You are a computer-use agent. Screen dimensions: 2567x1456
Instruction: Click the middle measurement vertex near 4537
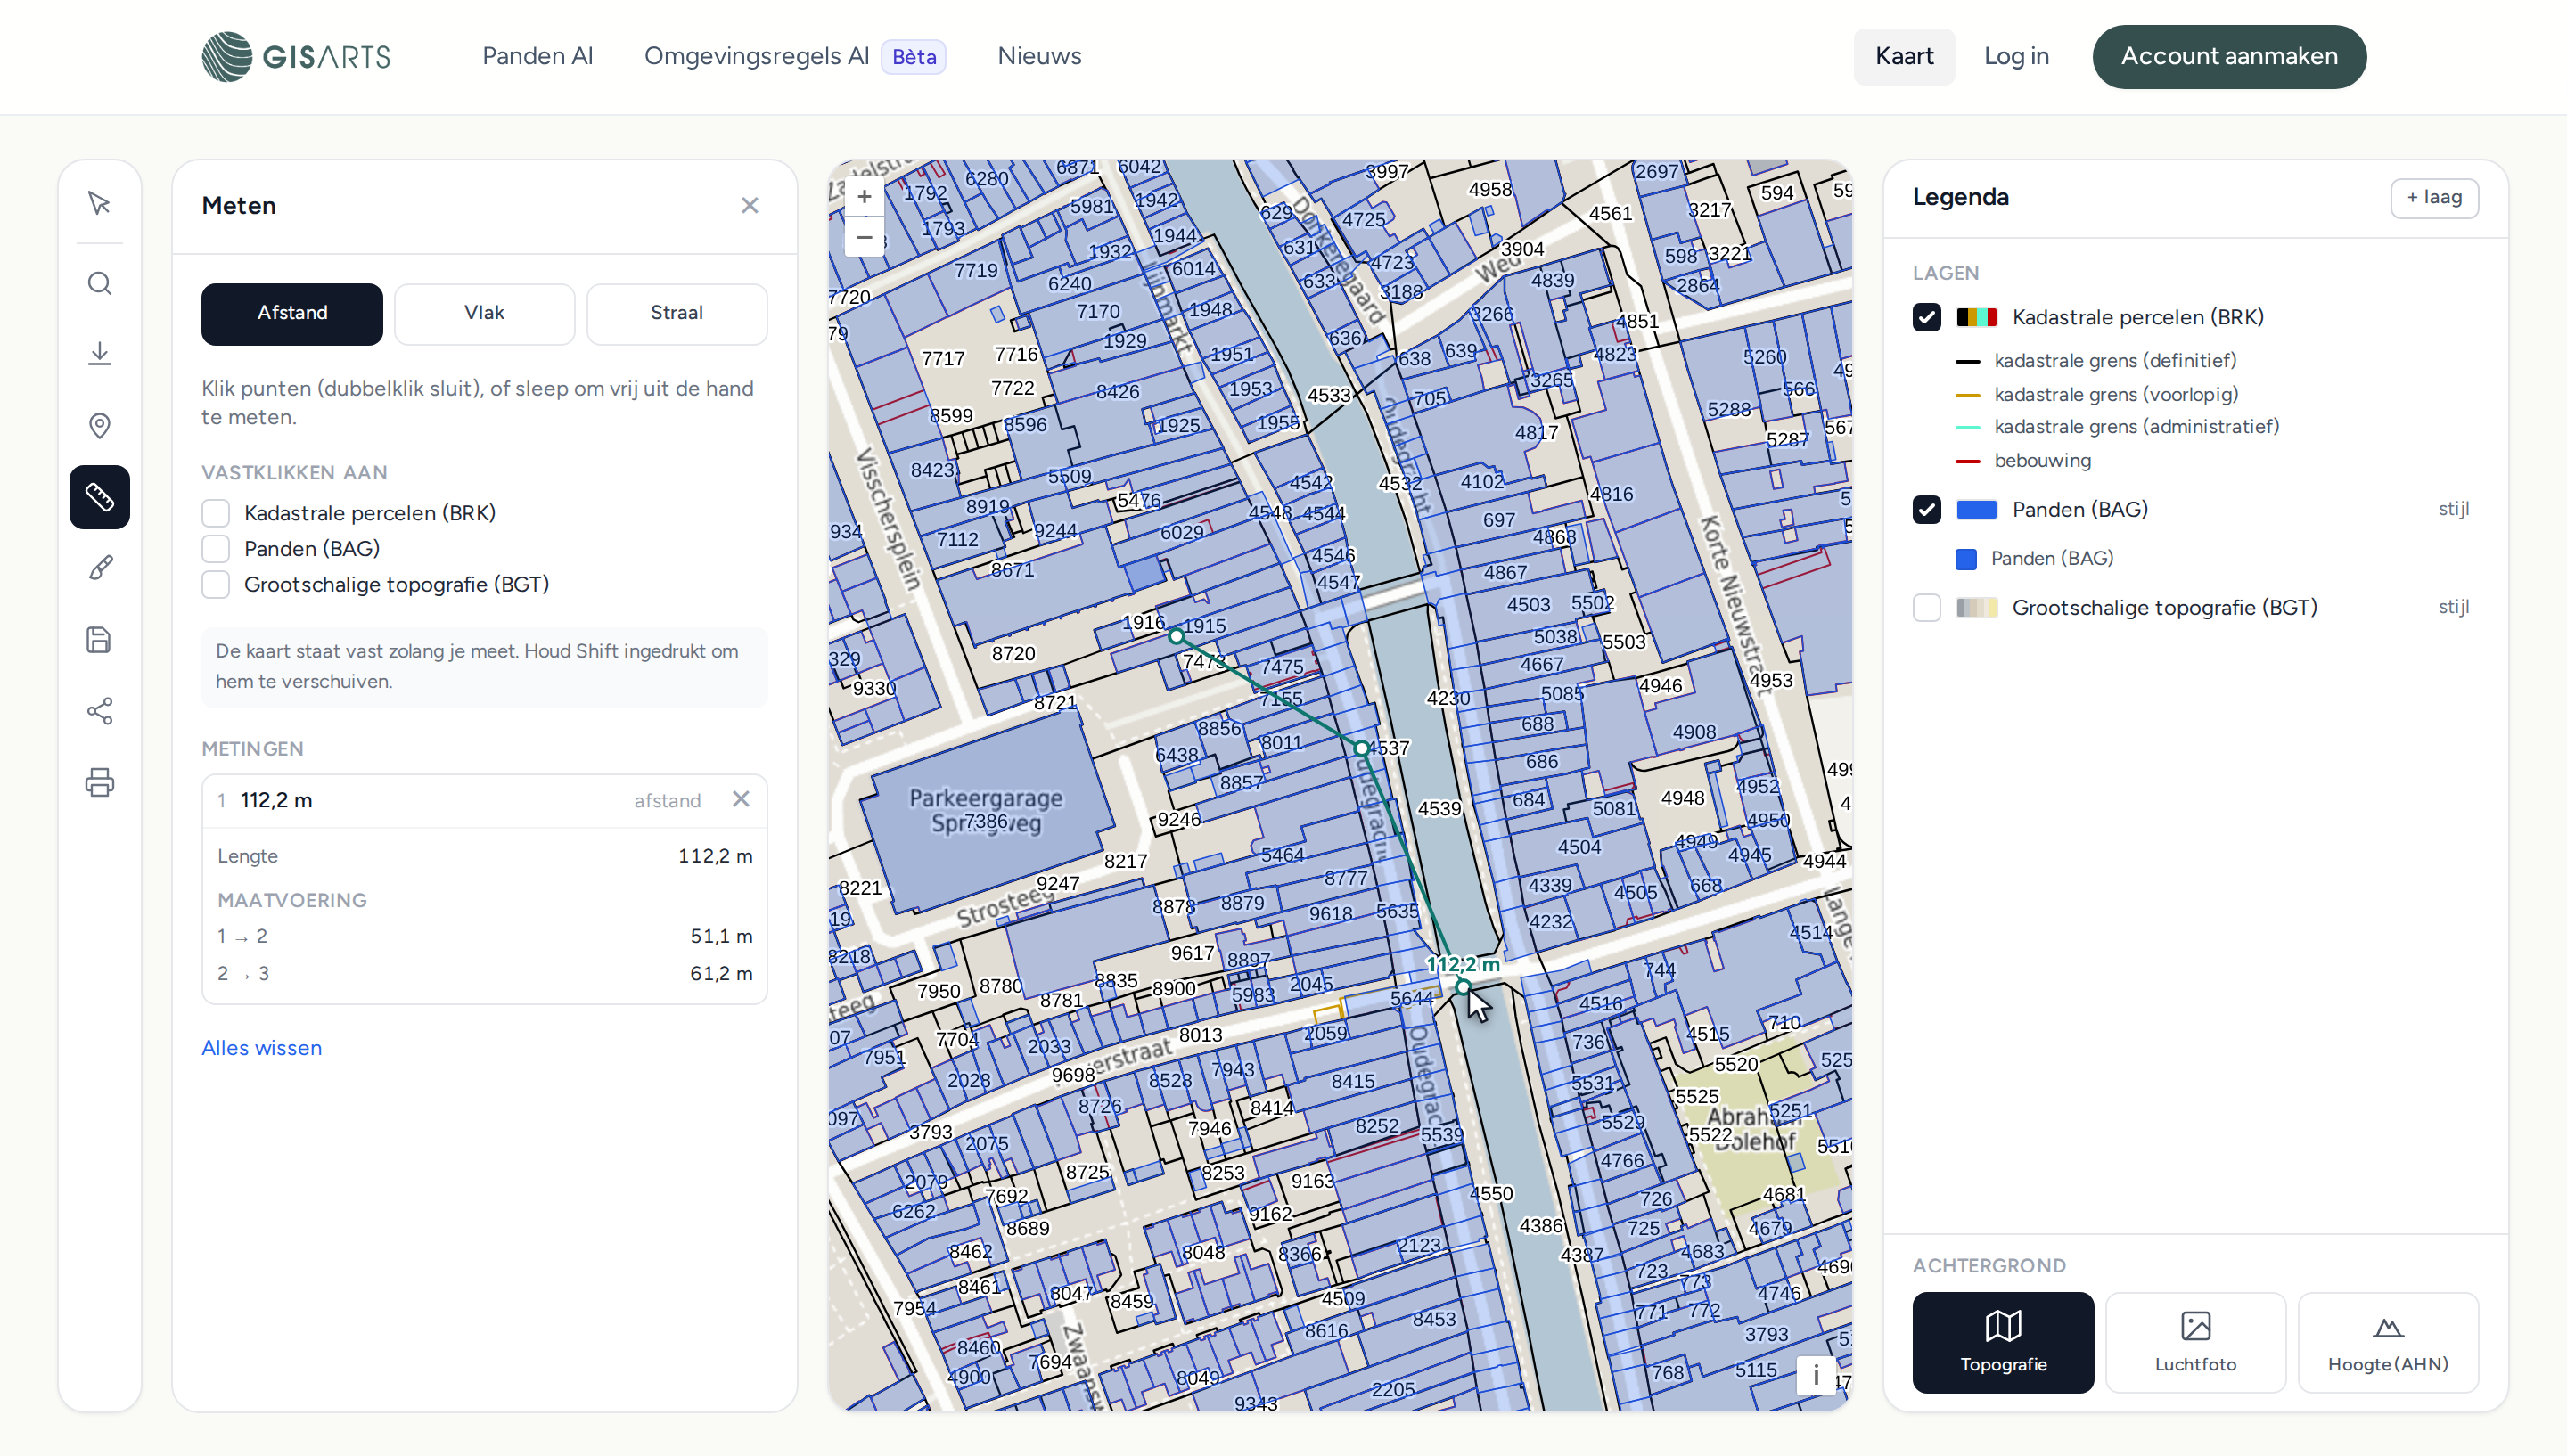click(x=1362, y=748)
